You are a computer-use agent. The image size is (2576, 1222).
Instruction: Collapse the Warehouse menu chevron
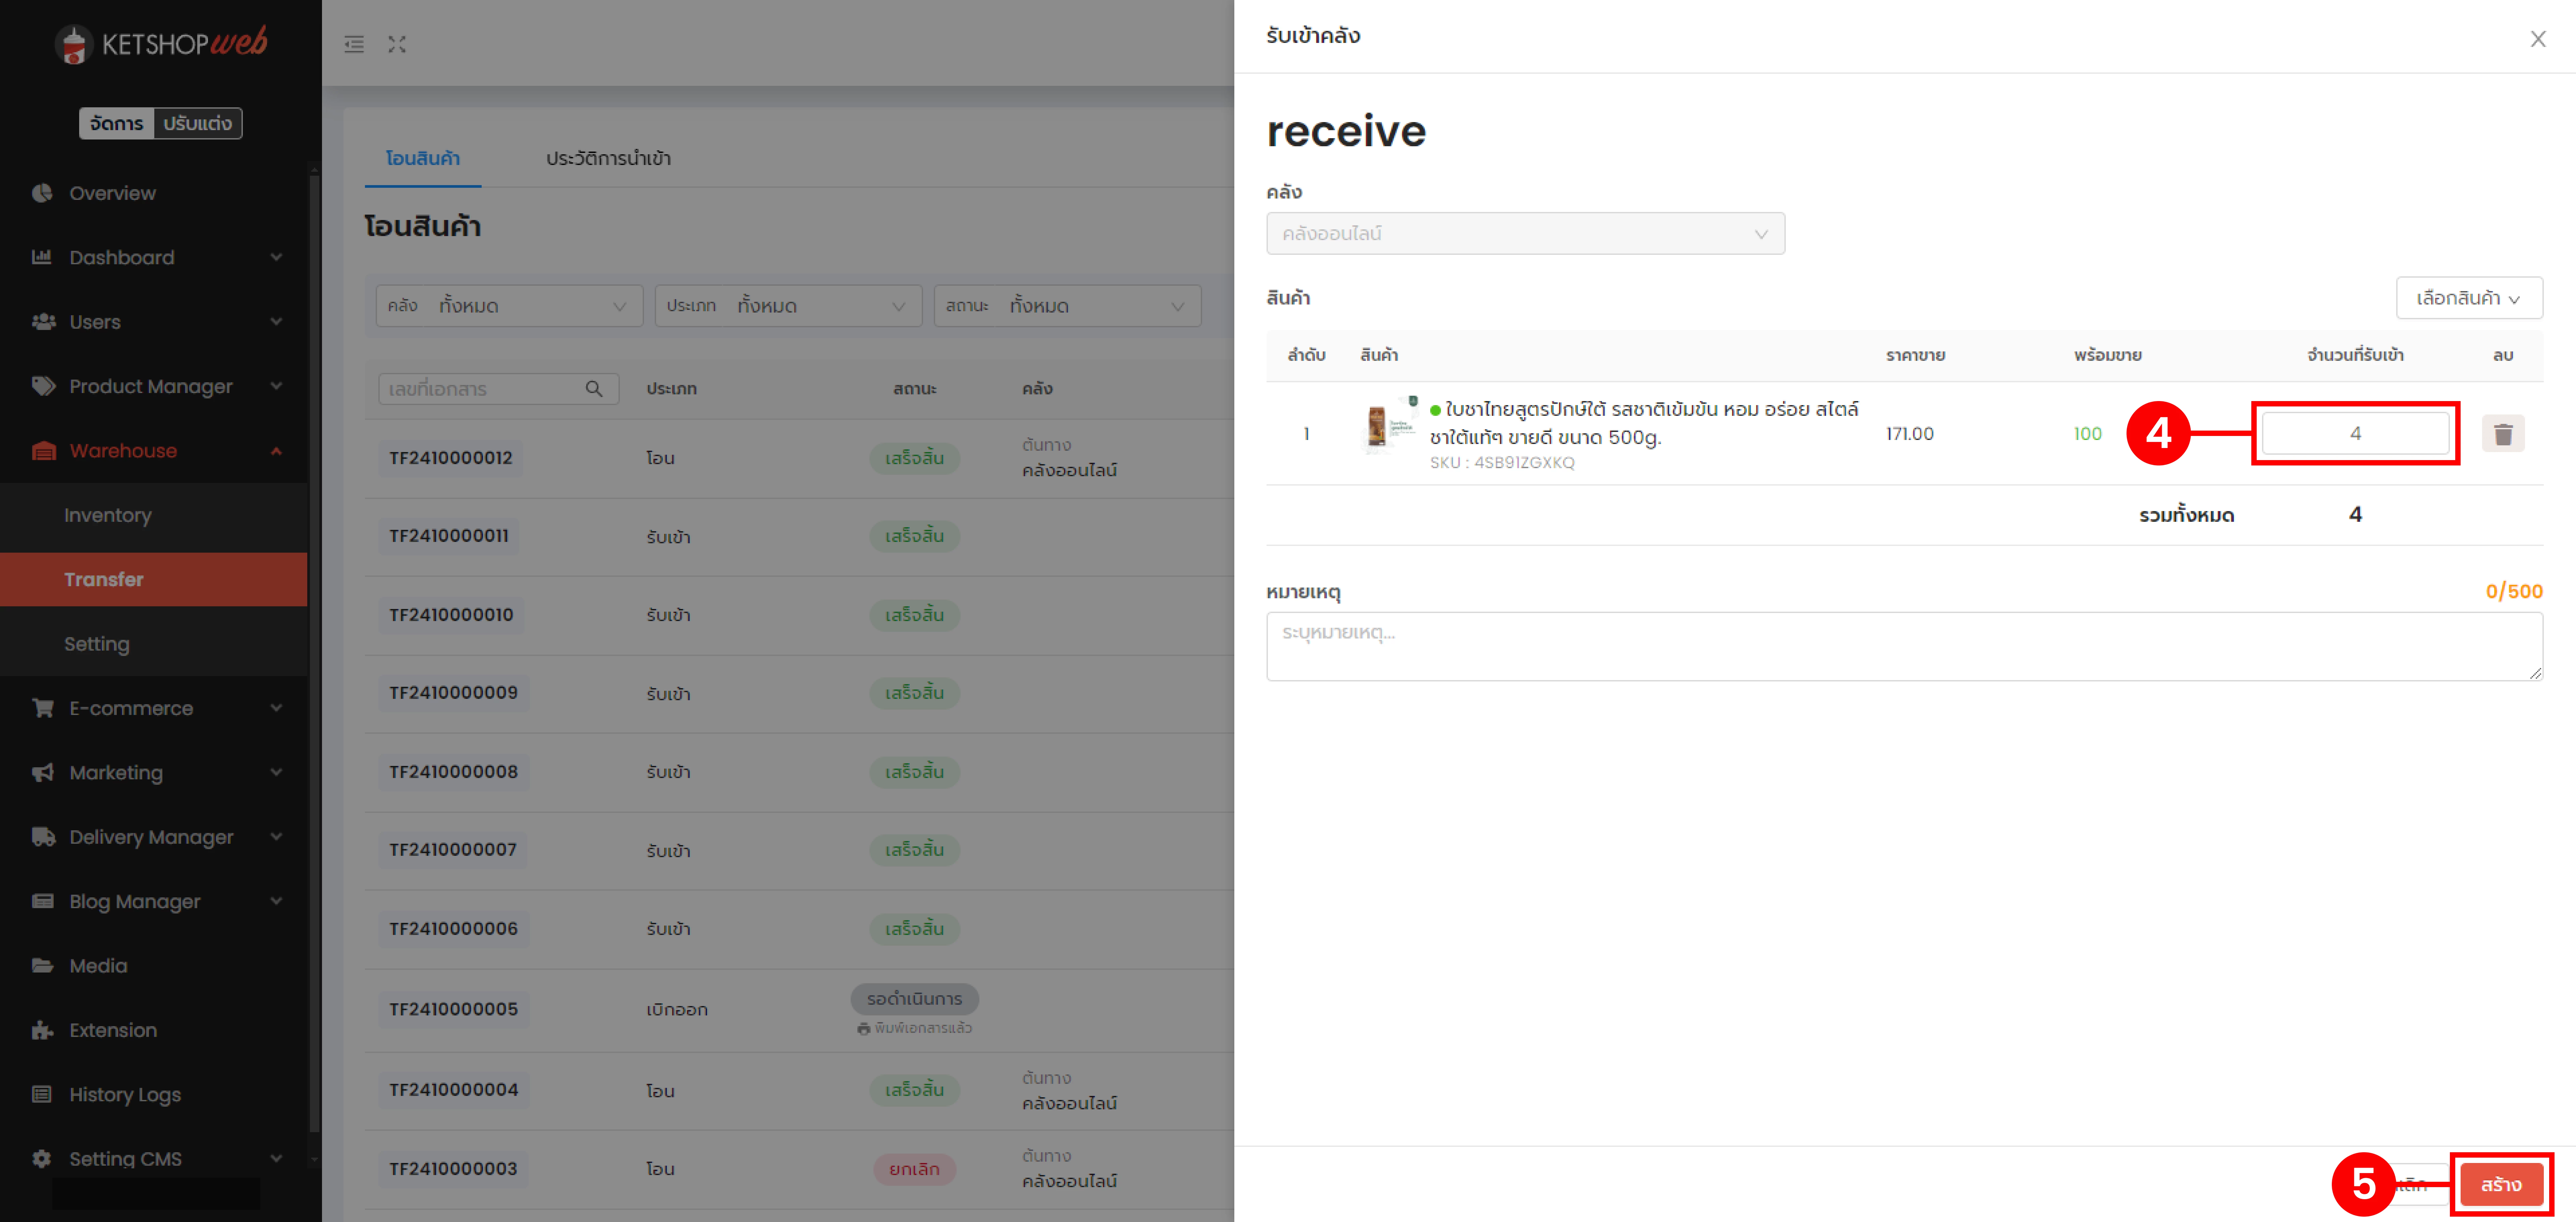276,451
